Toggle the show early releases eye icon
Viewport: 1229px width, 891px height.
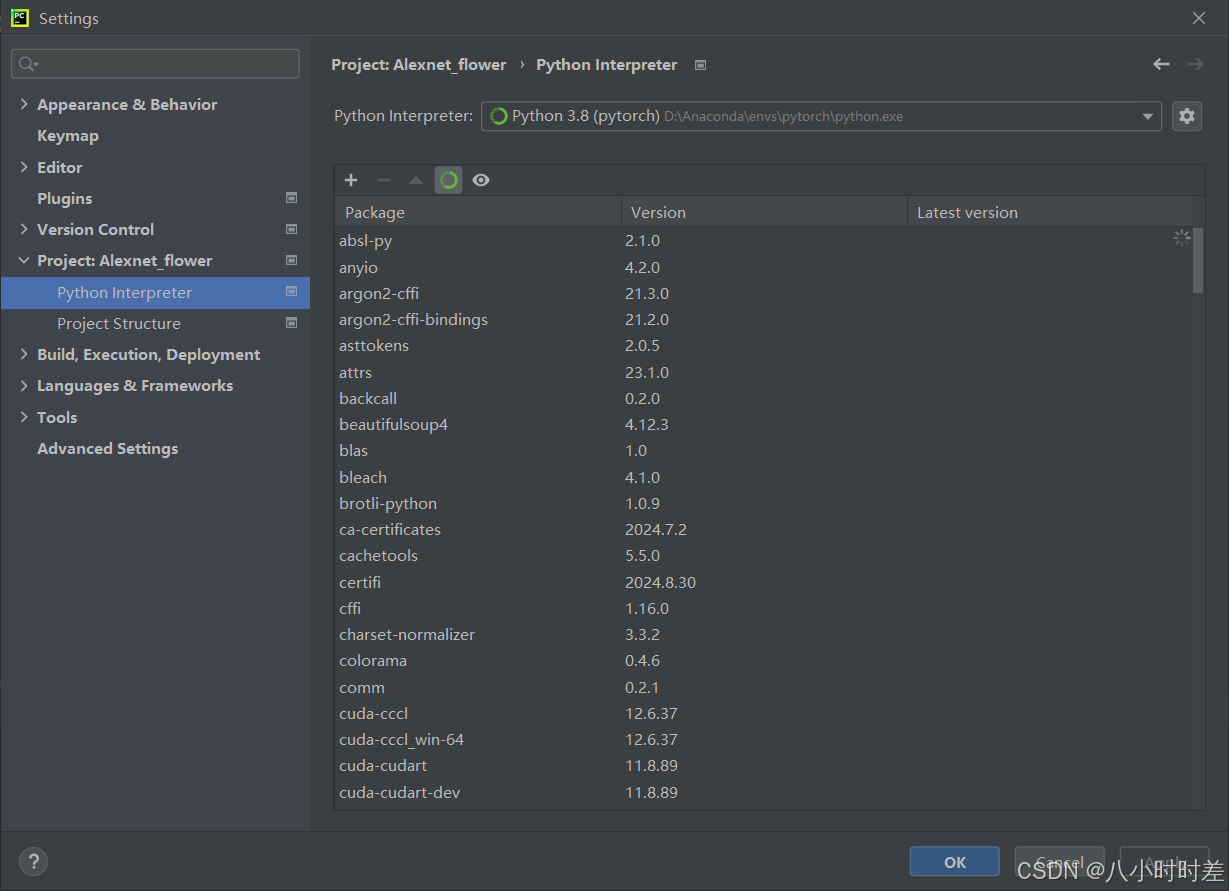[481, 180]
